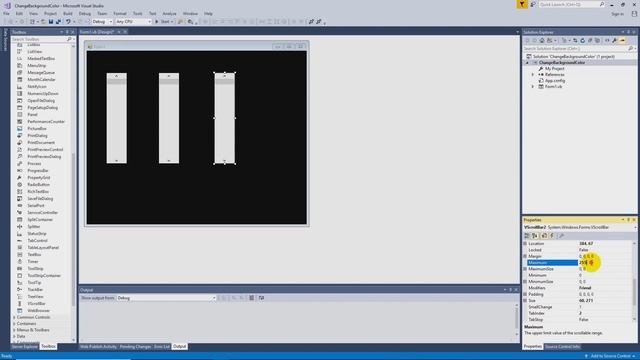Click the Save All icon in toolbar
Screen dimensions: 640x360
tap(58, 22)
